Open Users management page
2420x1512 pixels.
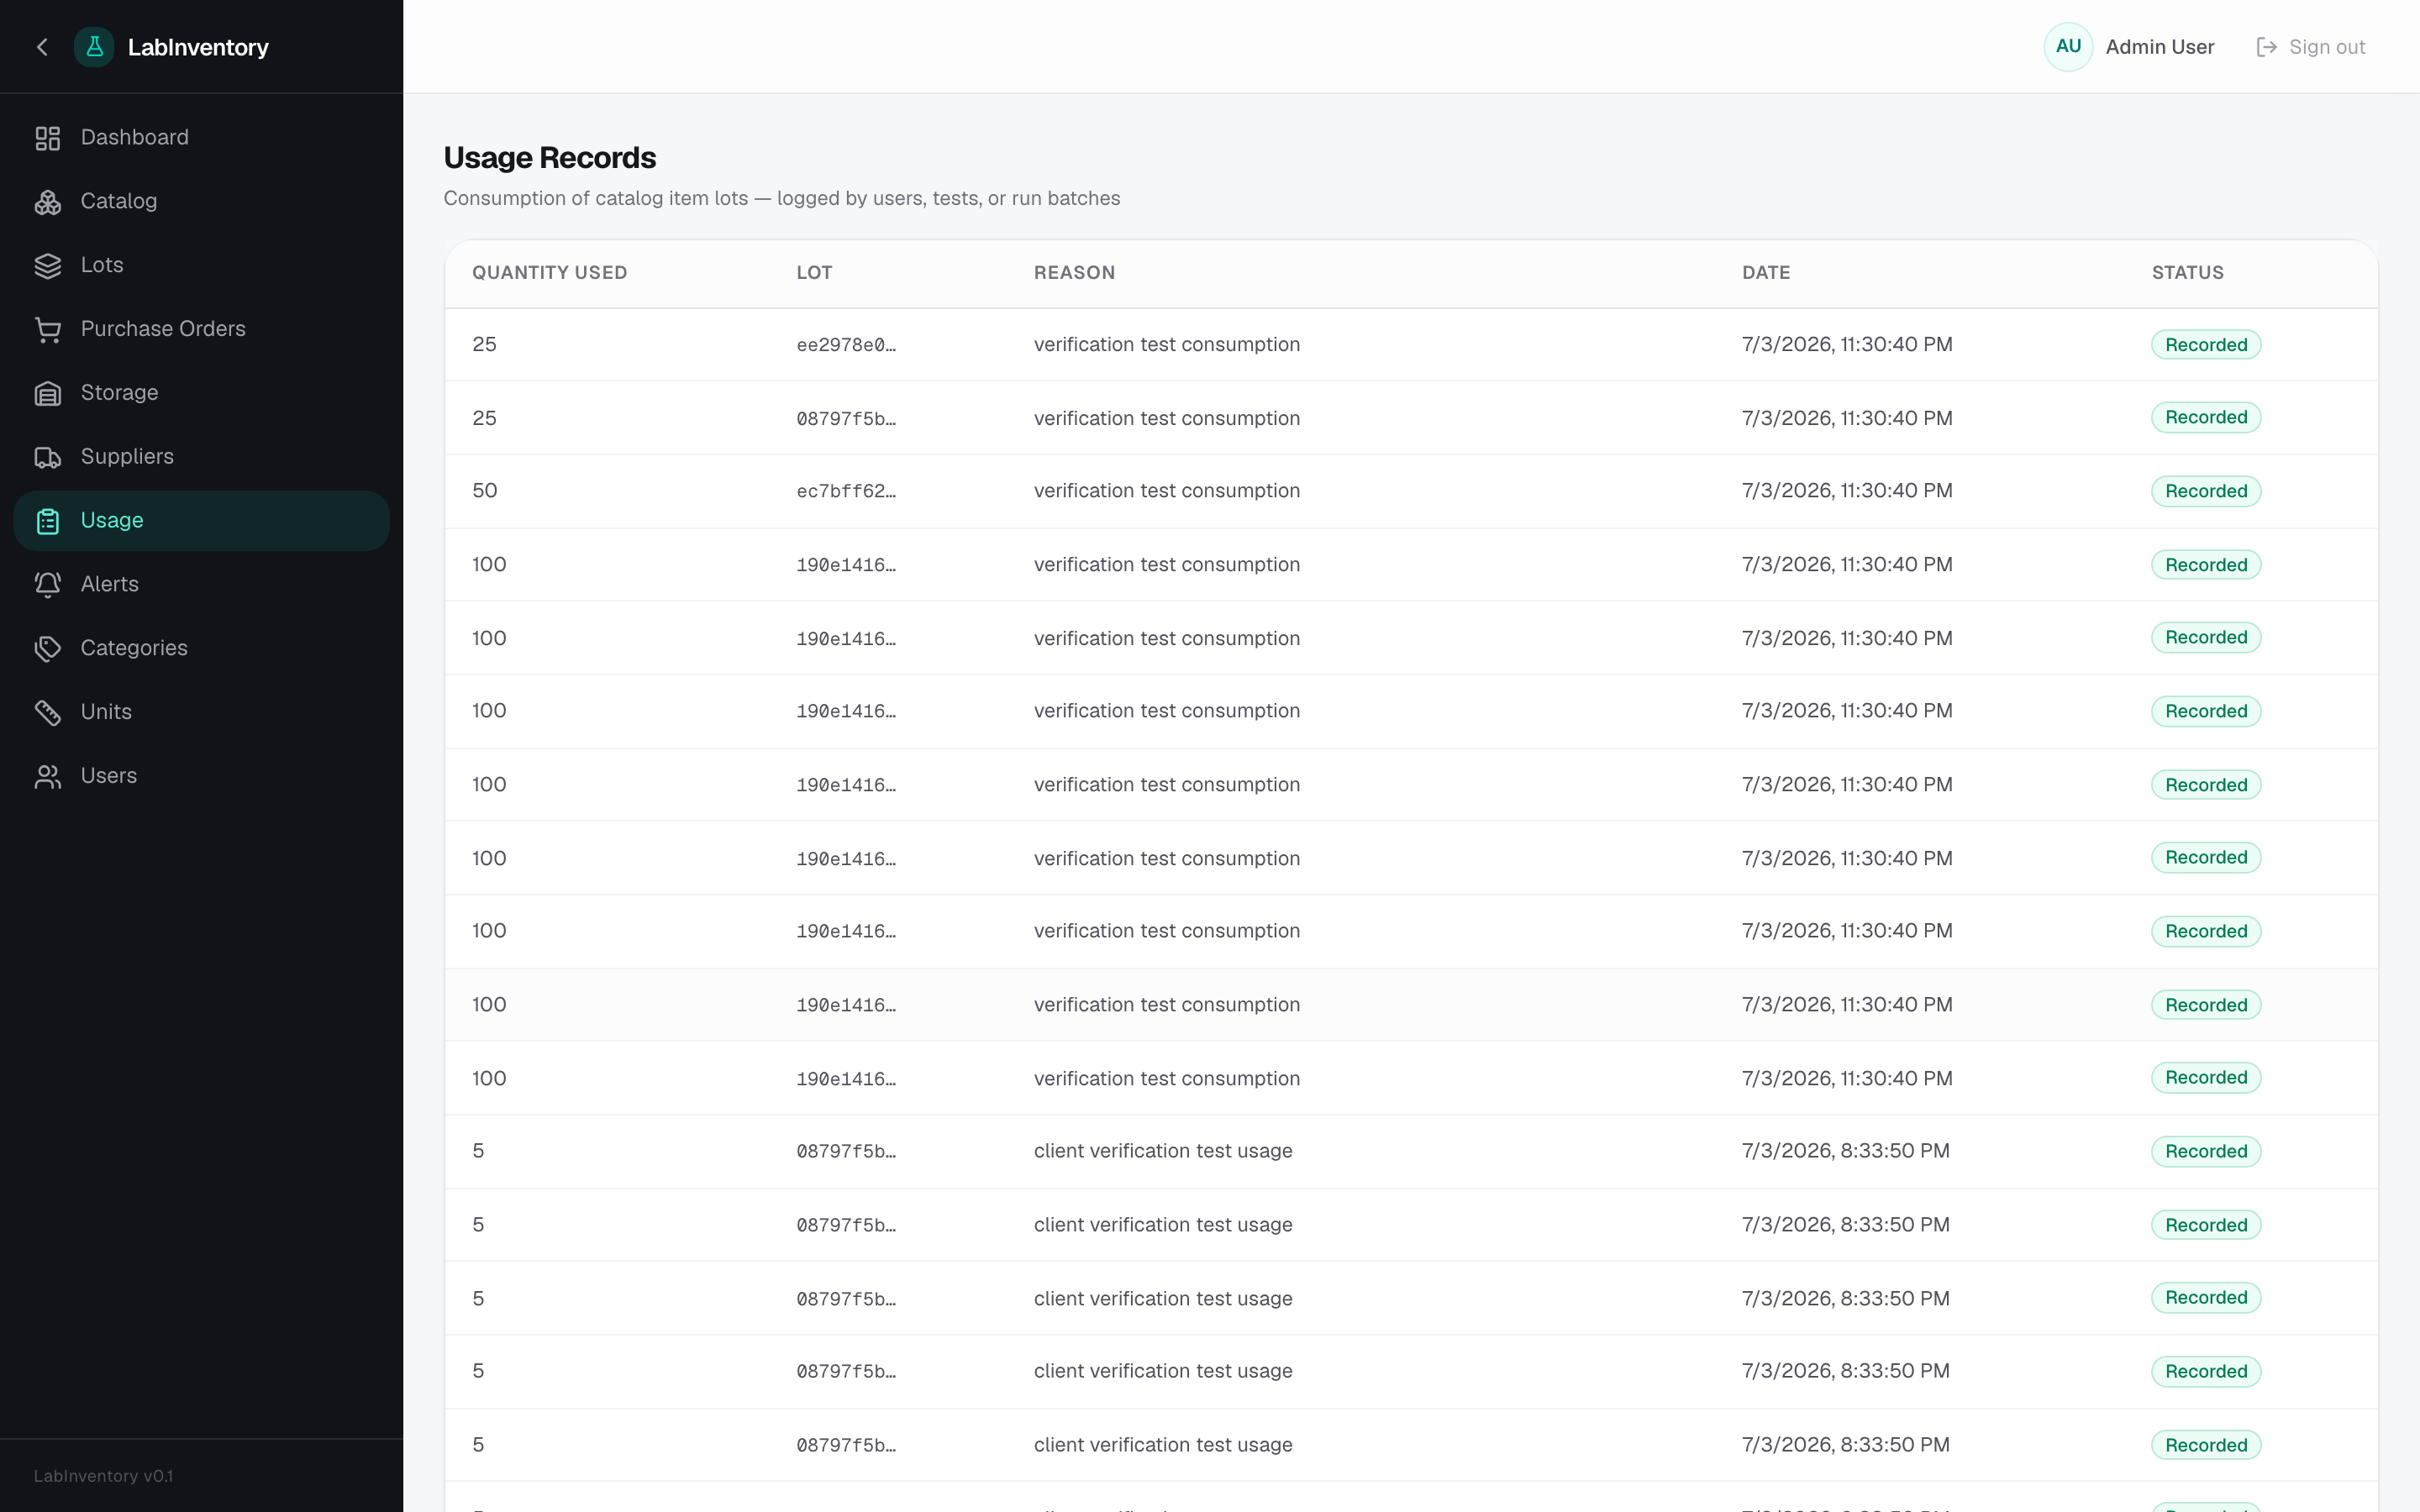pyautogui.click(x=201, y=776)
